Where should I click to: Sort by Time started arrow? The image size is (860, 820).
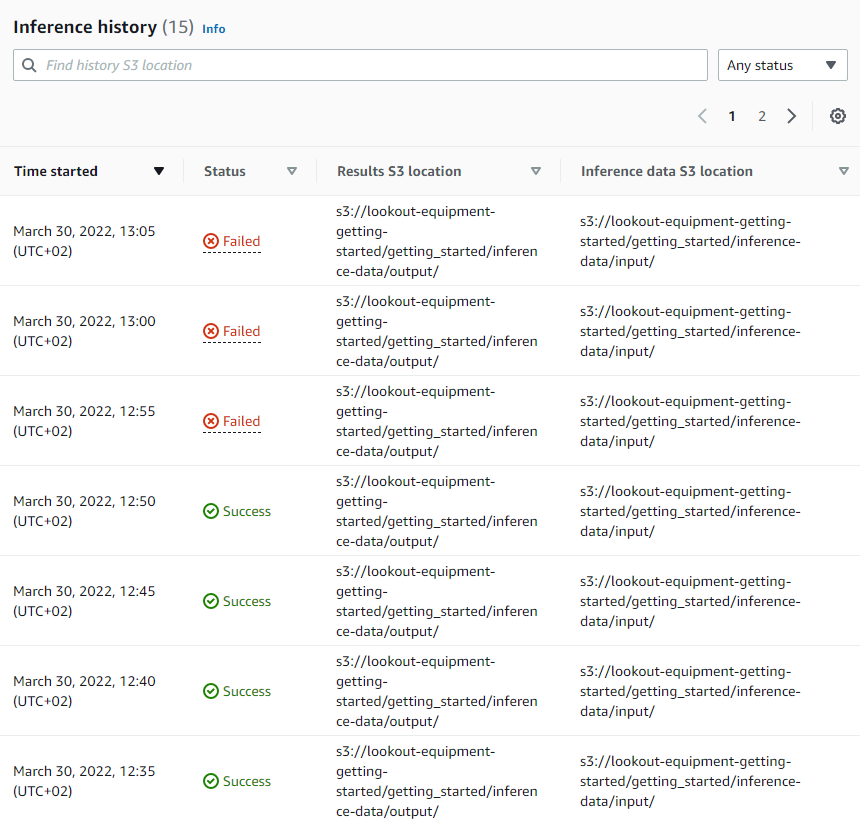[x=159, y=171]
